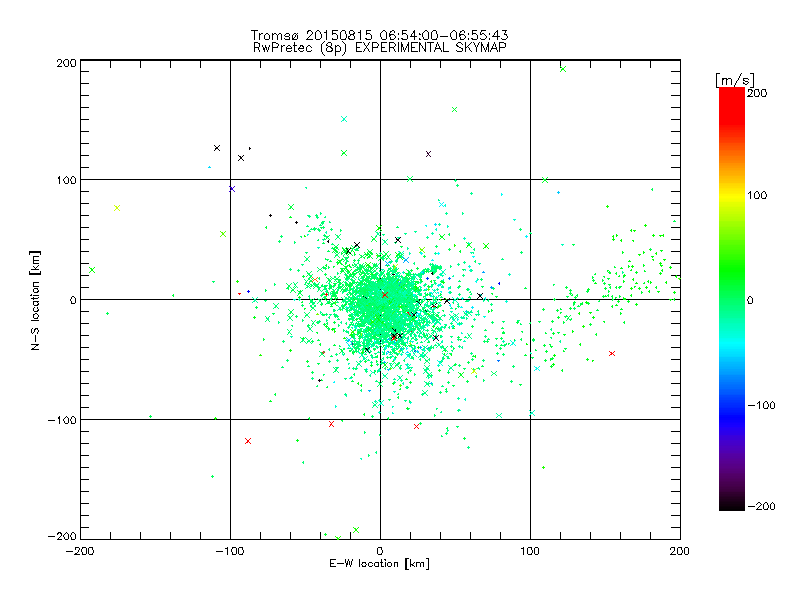
Task: Click the 0 tick label on N-S axis
Action: coord(73,300)
